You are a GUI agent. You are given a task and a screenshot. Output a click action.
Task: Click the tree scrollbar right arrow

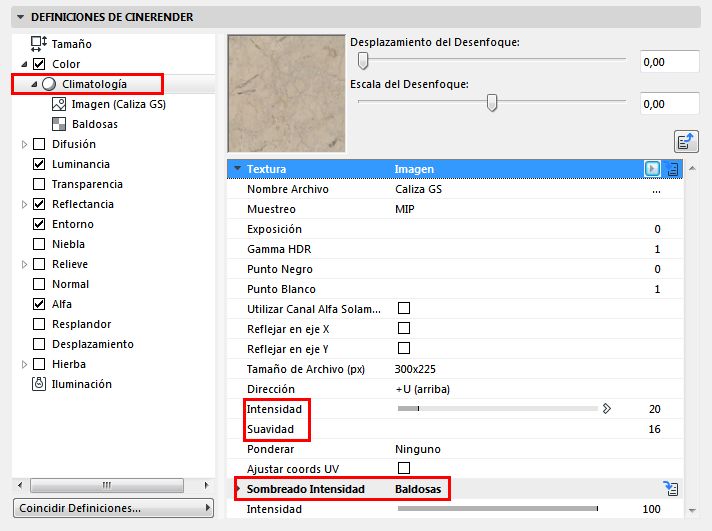coord(207,485)
